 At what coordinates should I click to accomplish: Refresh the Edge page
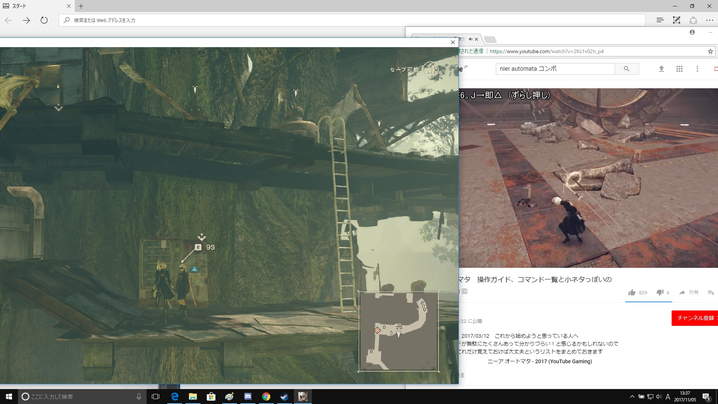44,20
